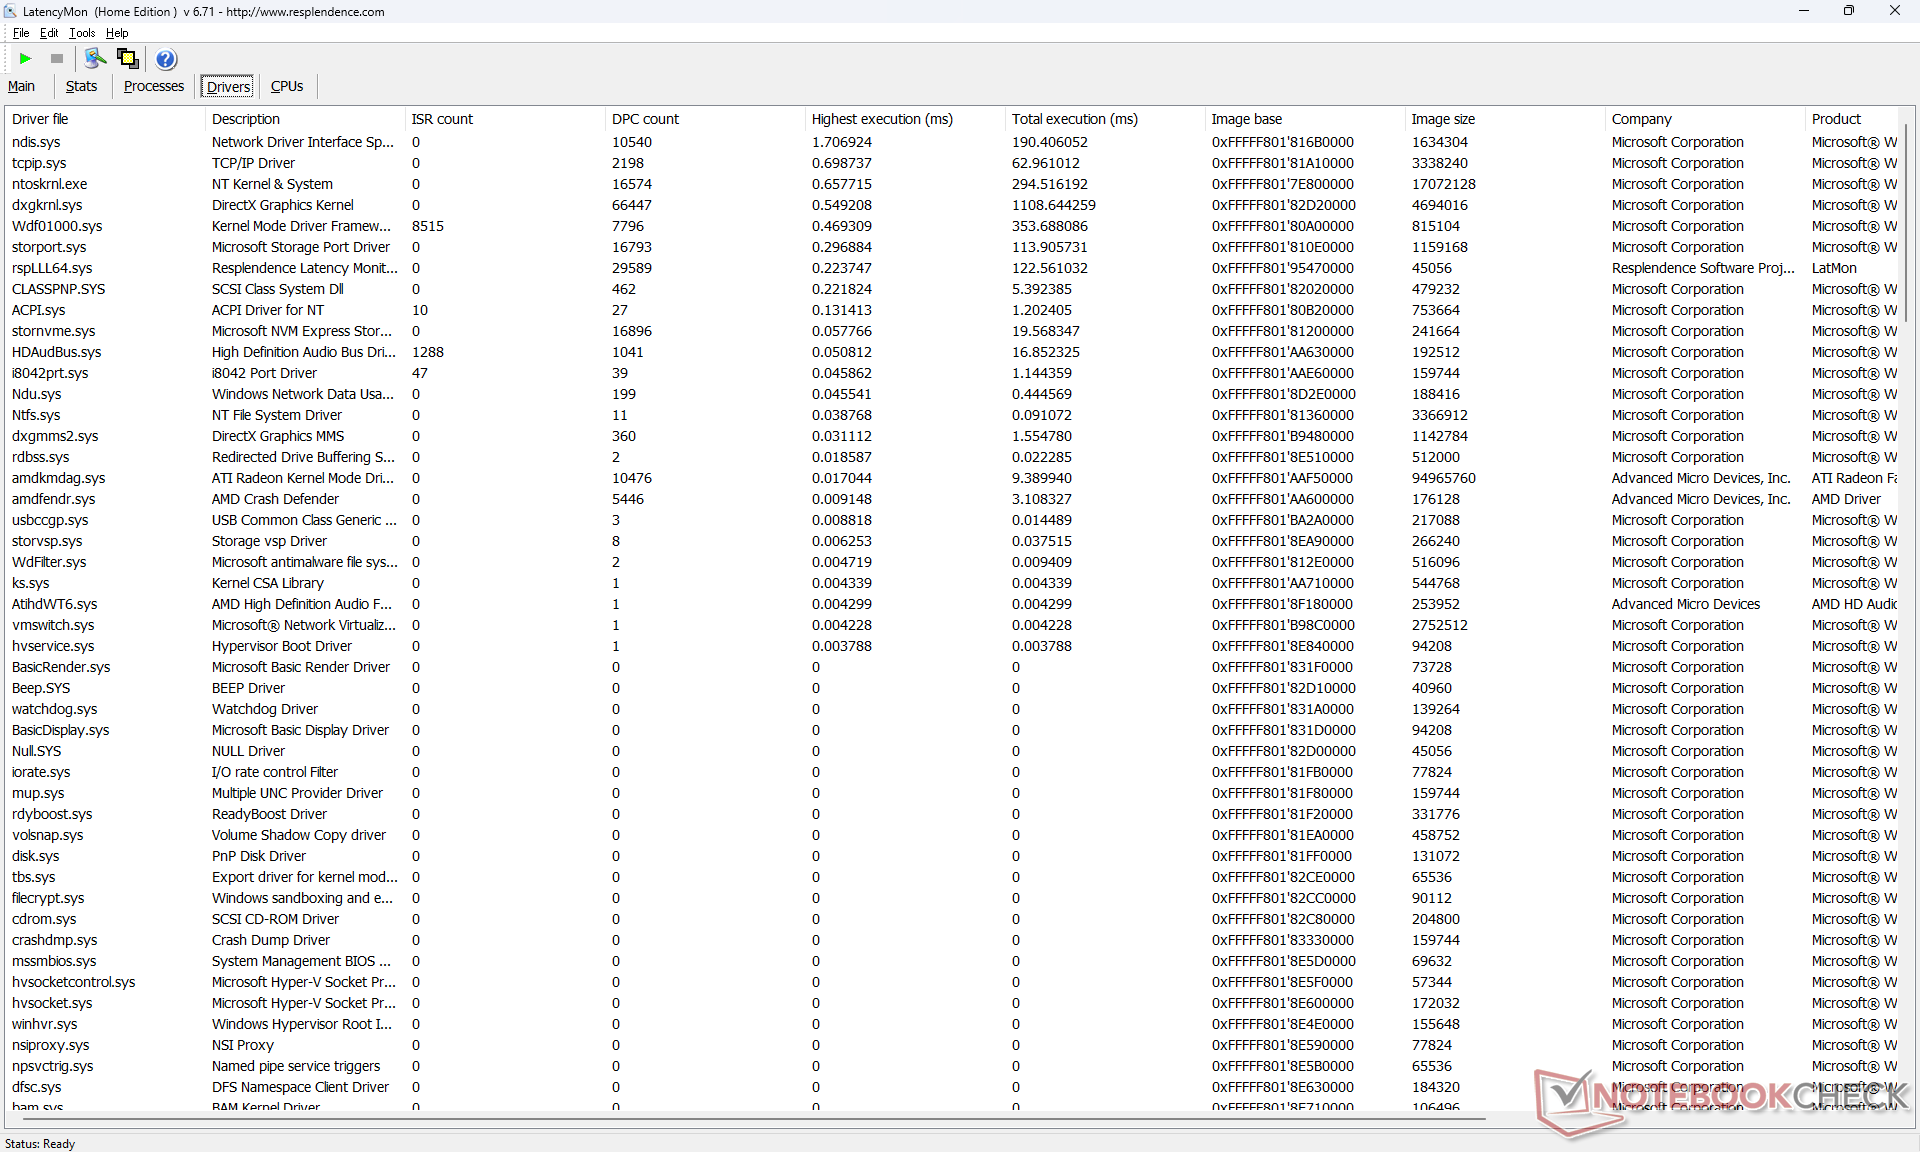Sort by the ISR count column header
The height and width of the screenshot is (1152, 1920).
coord(442,119)
